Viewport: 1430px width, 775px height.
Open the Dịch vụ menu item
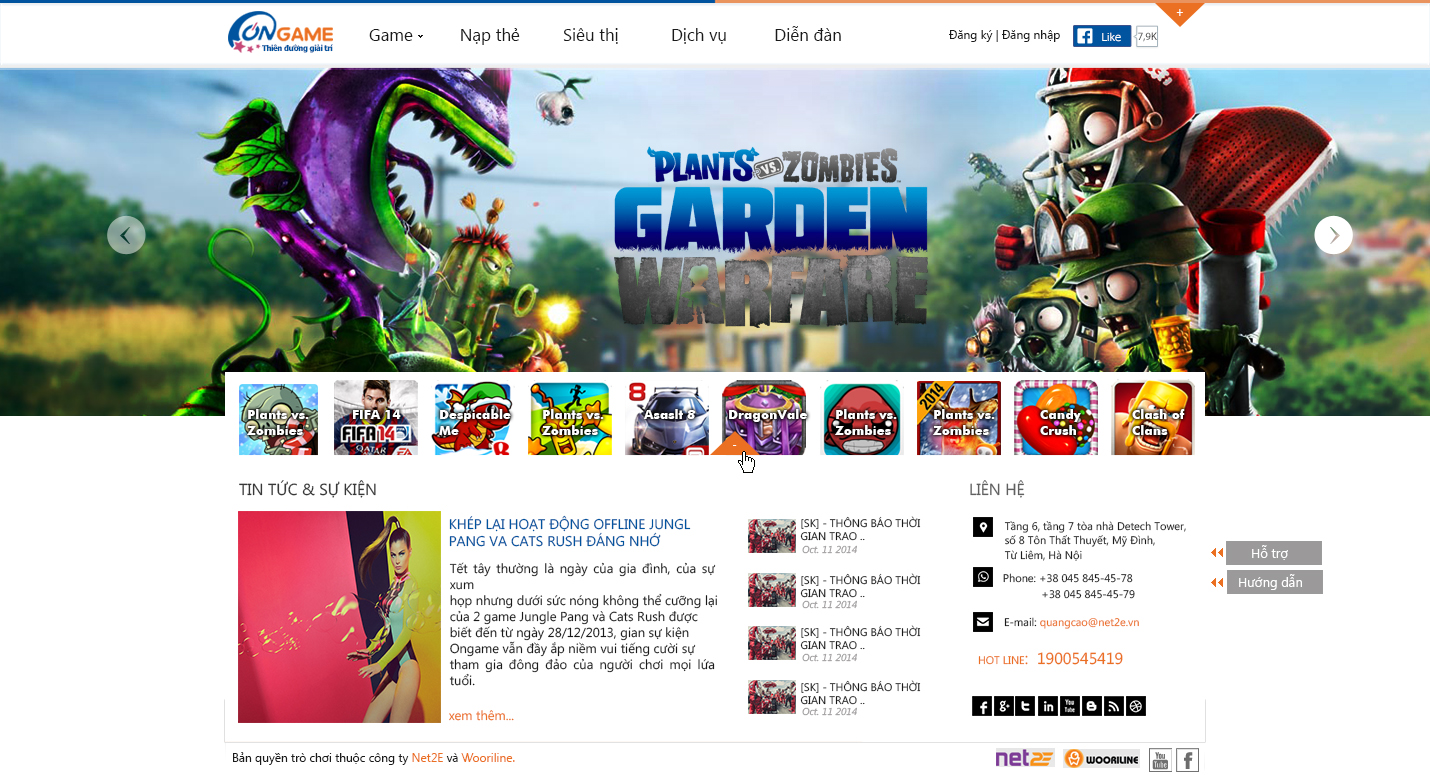[698, 35]
